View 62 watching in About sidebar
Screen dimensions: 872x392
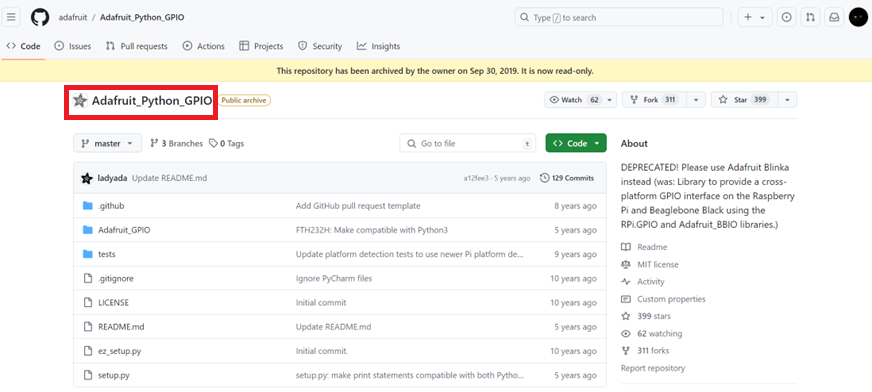tap(652, 334)
